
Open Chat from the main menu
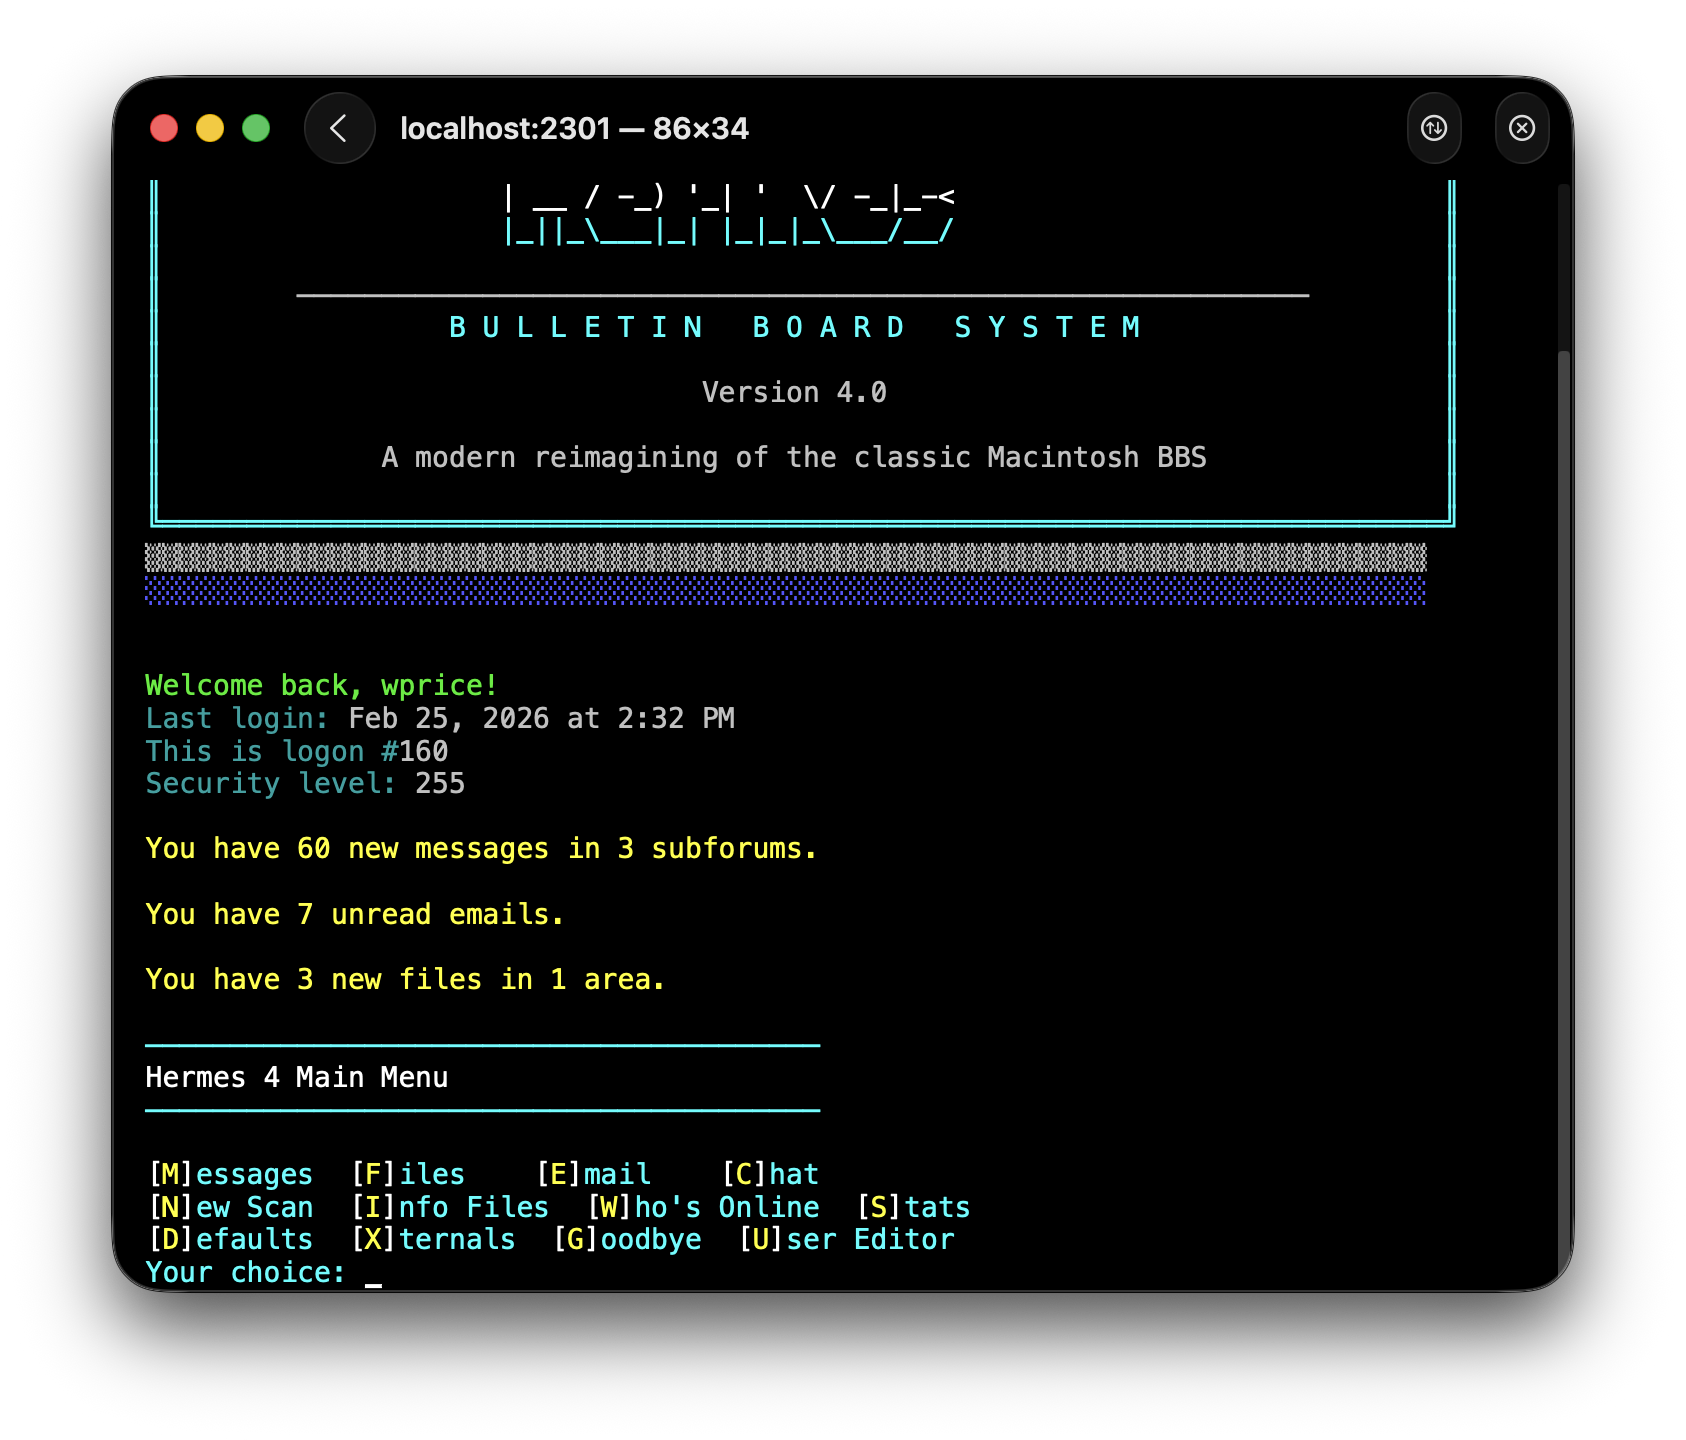coord(770,1173)
